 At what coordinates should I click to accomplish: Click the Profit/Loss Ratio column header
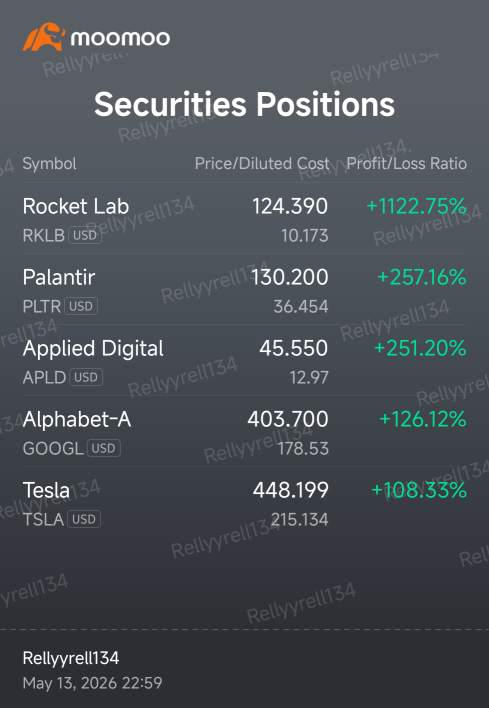(x=406, y=163)
